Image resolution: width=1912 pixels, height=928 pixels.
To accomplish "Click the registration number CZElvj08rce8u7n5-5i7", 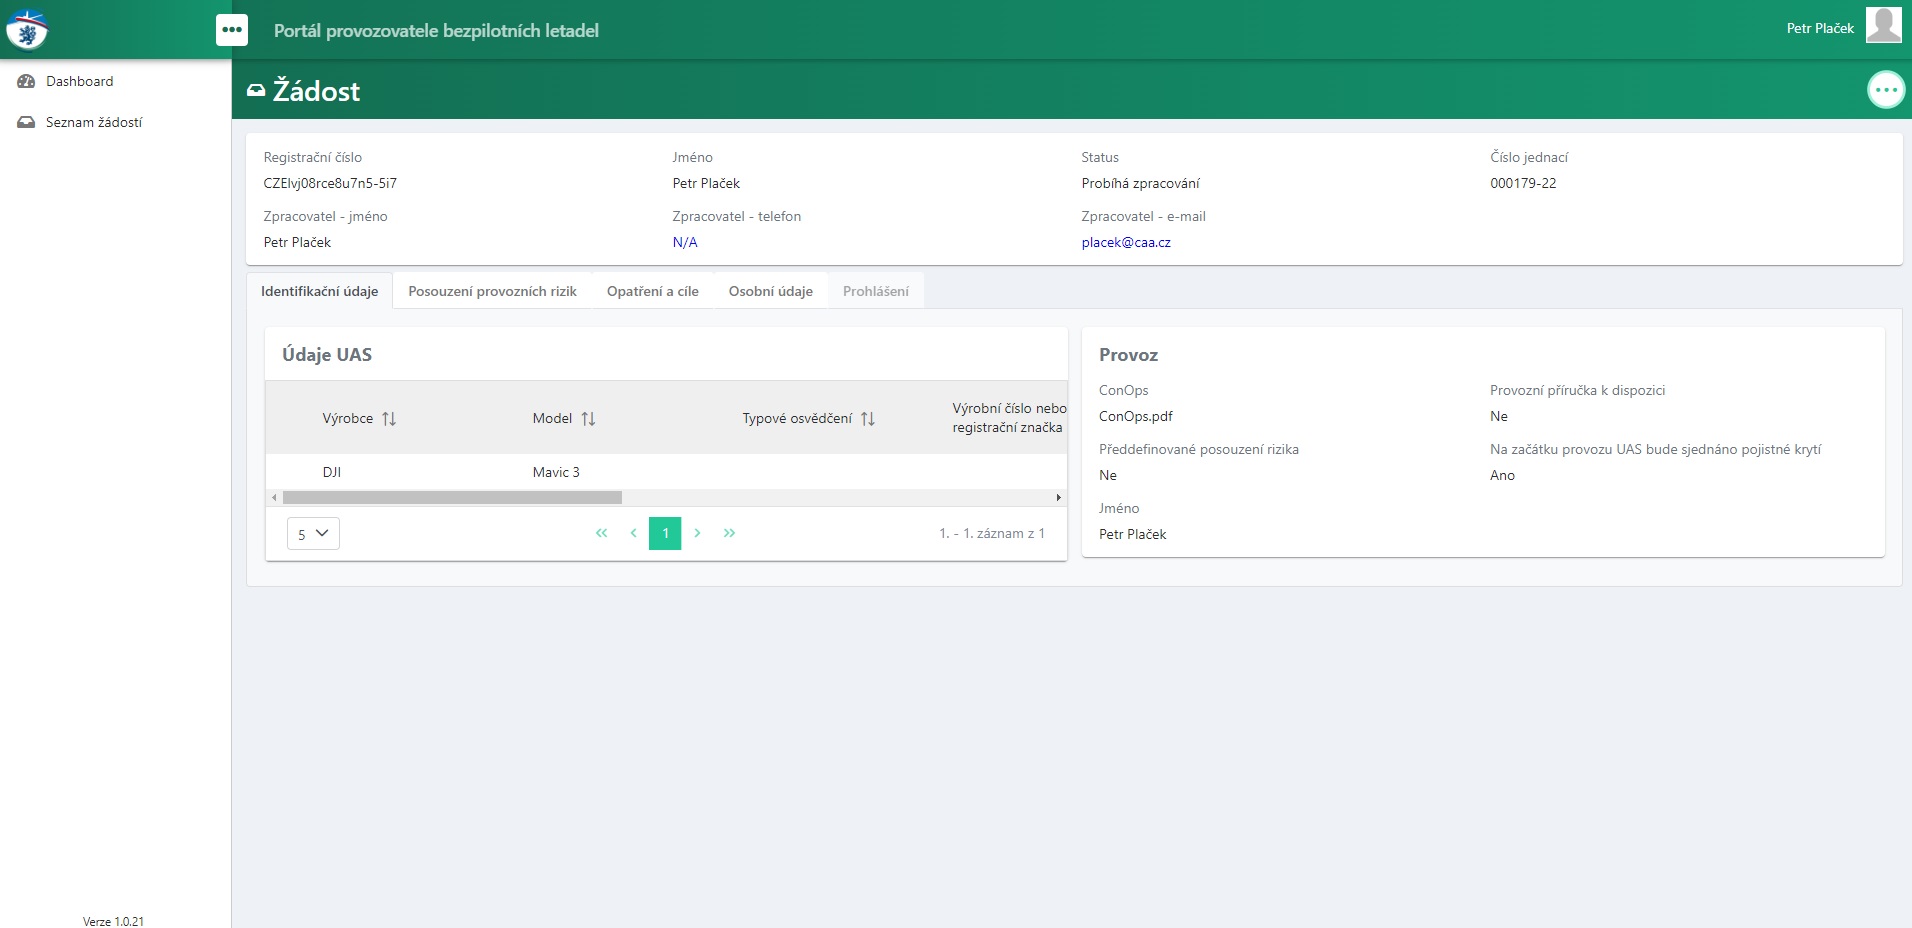I will pos(330,183).
